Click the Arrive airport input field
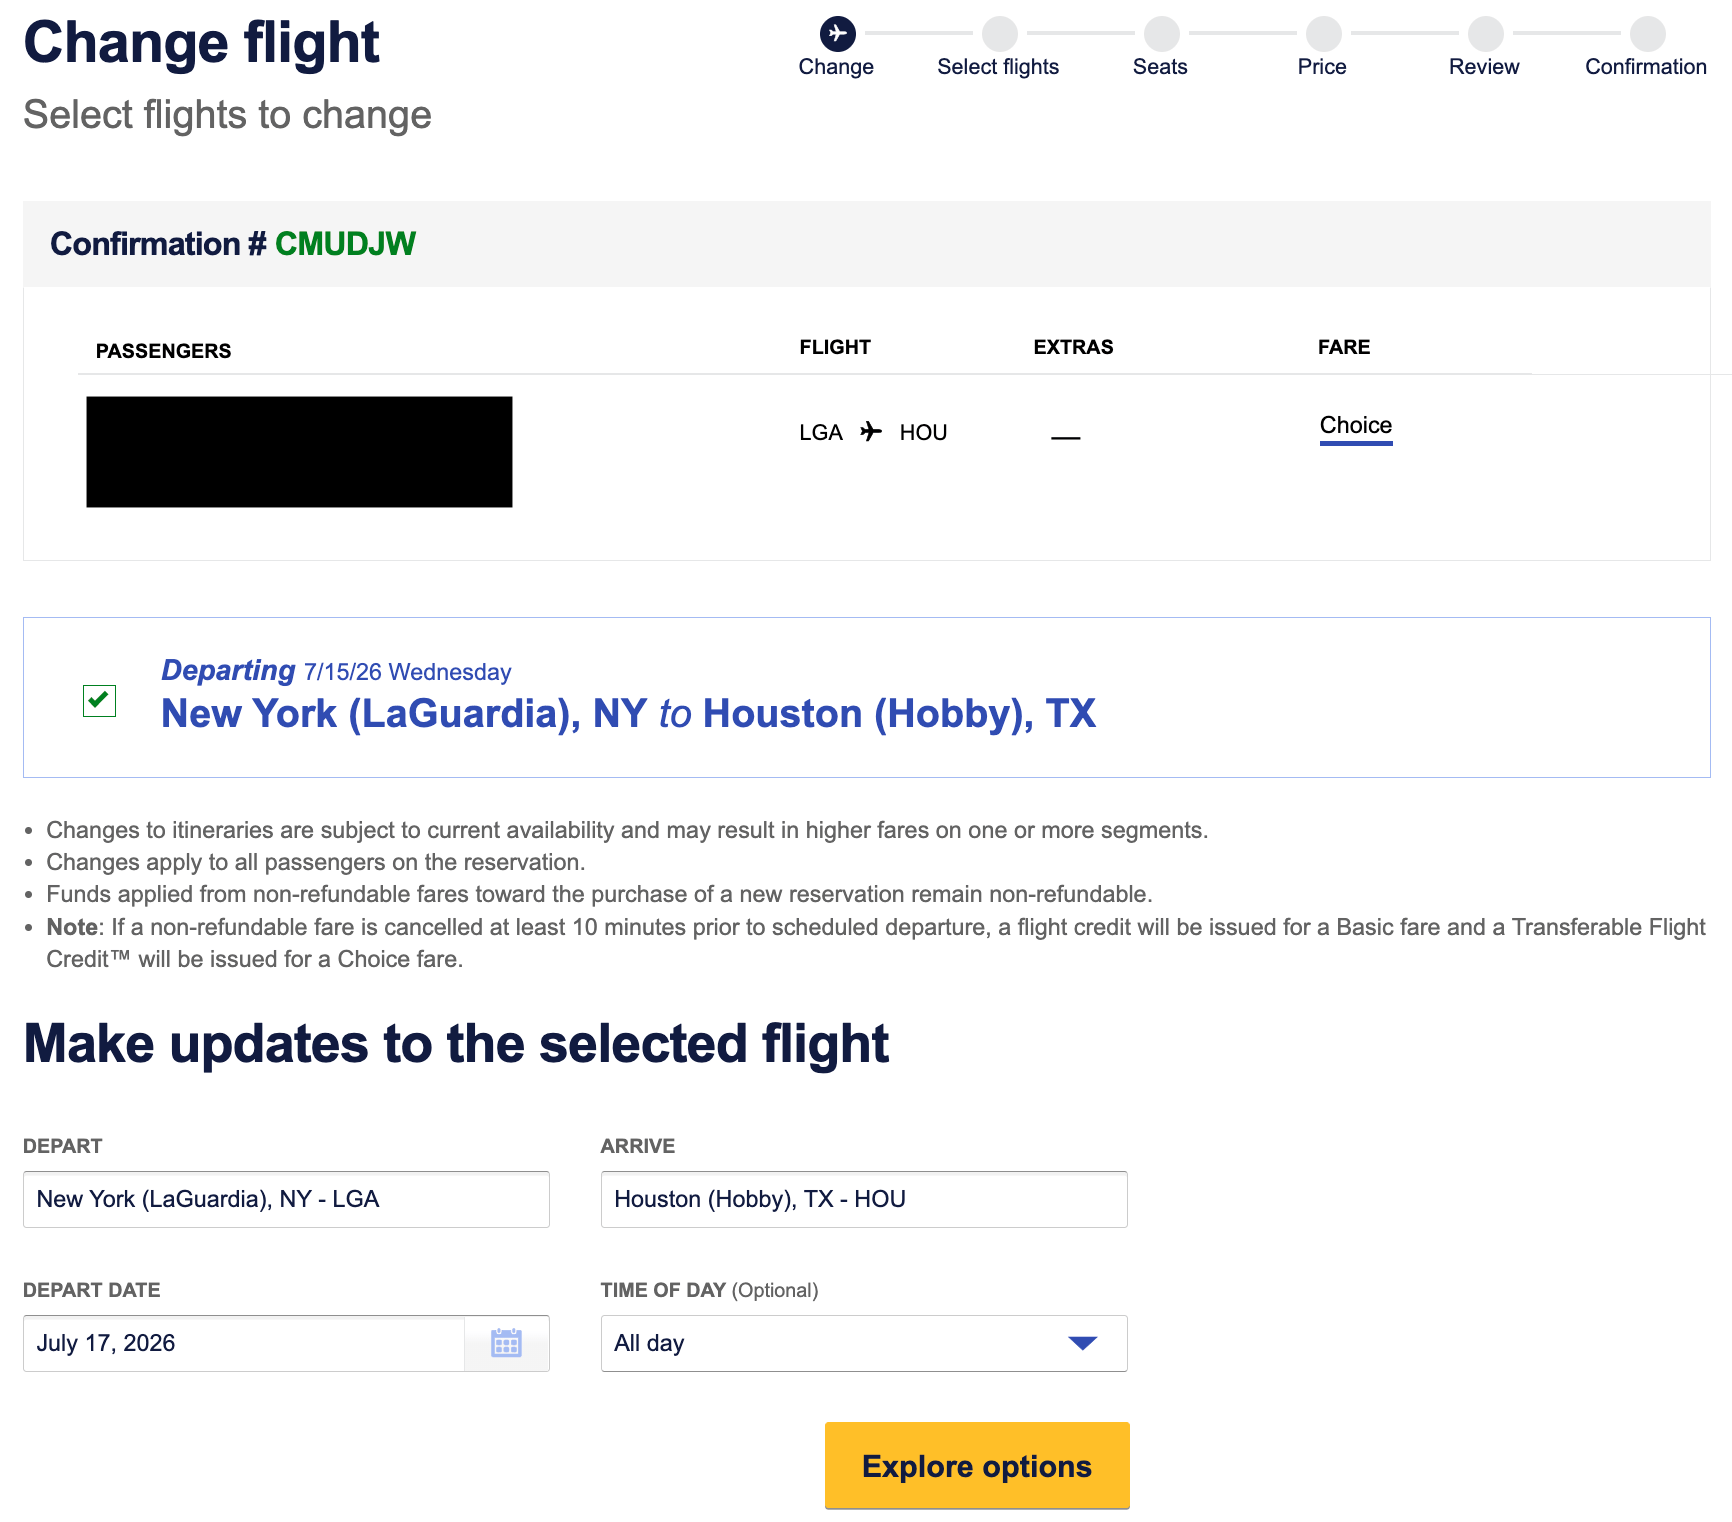This screenshot has width=1732, height=1522. click(x=863, y=1199)
